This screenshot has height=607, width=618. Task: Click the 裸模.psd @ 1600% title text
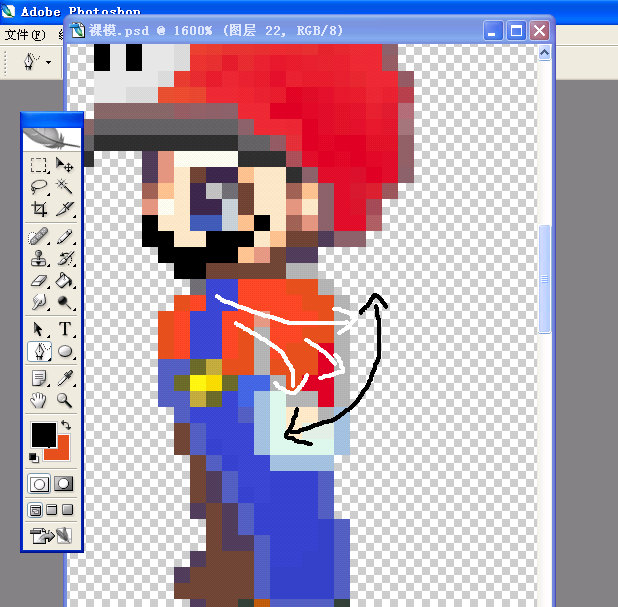151,30
